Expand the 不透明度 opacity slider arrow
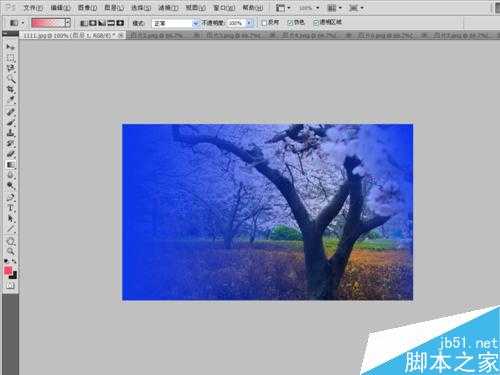 249,23
